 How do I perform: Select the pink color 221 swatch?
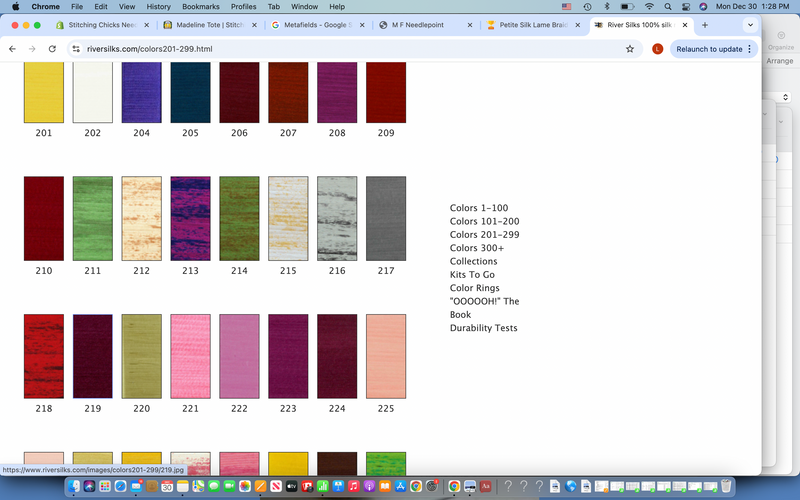(190, 356)
